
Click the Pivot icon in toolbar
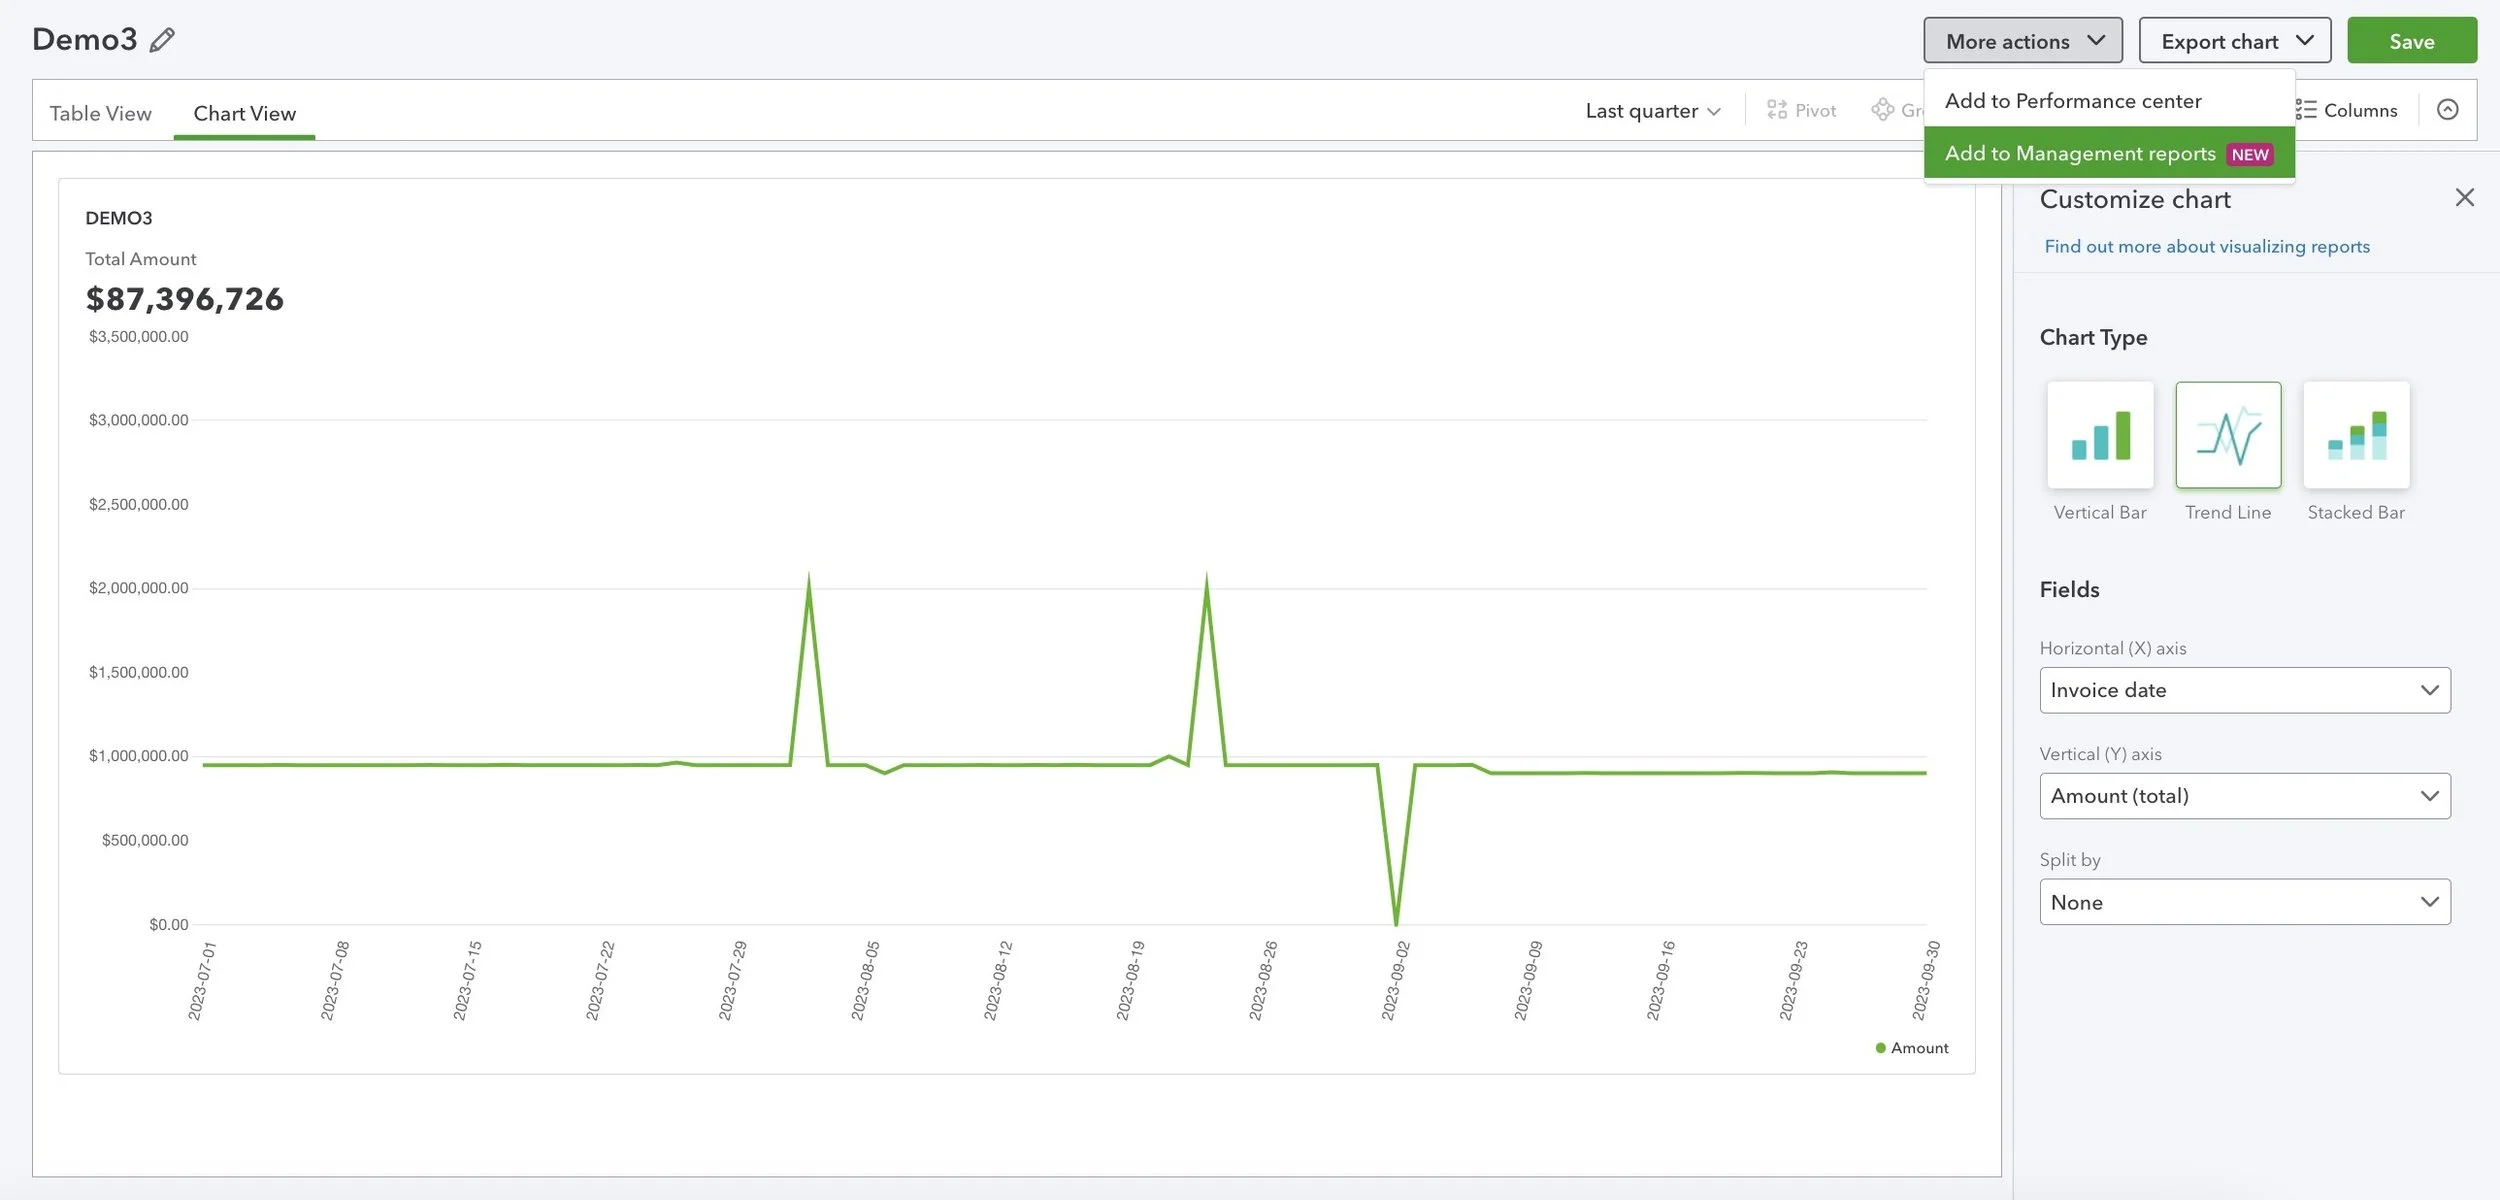[x=1777, y=110]
